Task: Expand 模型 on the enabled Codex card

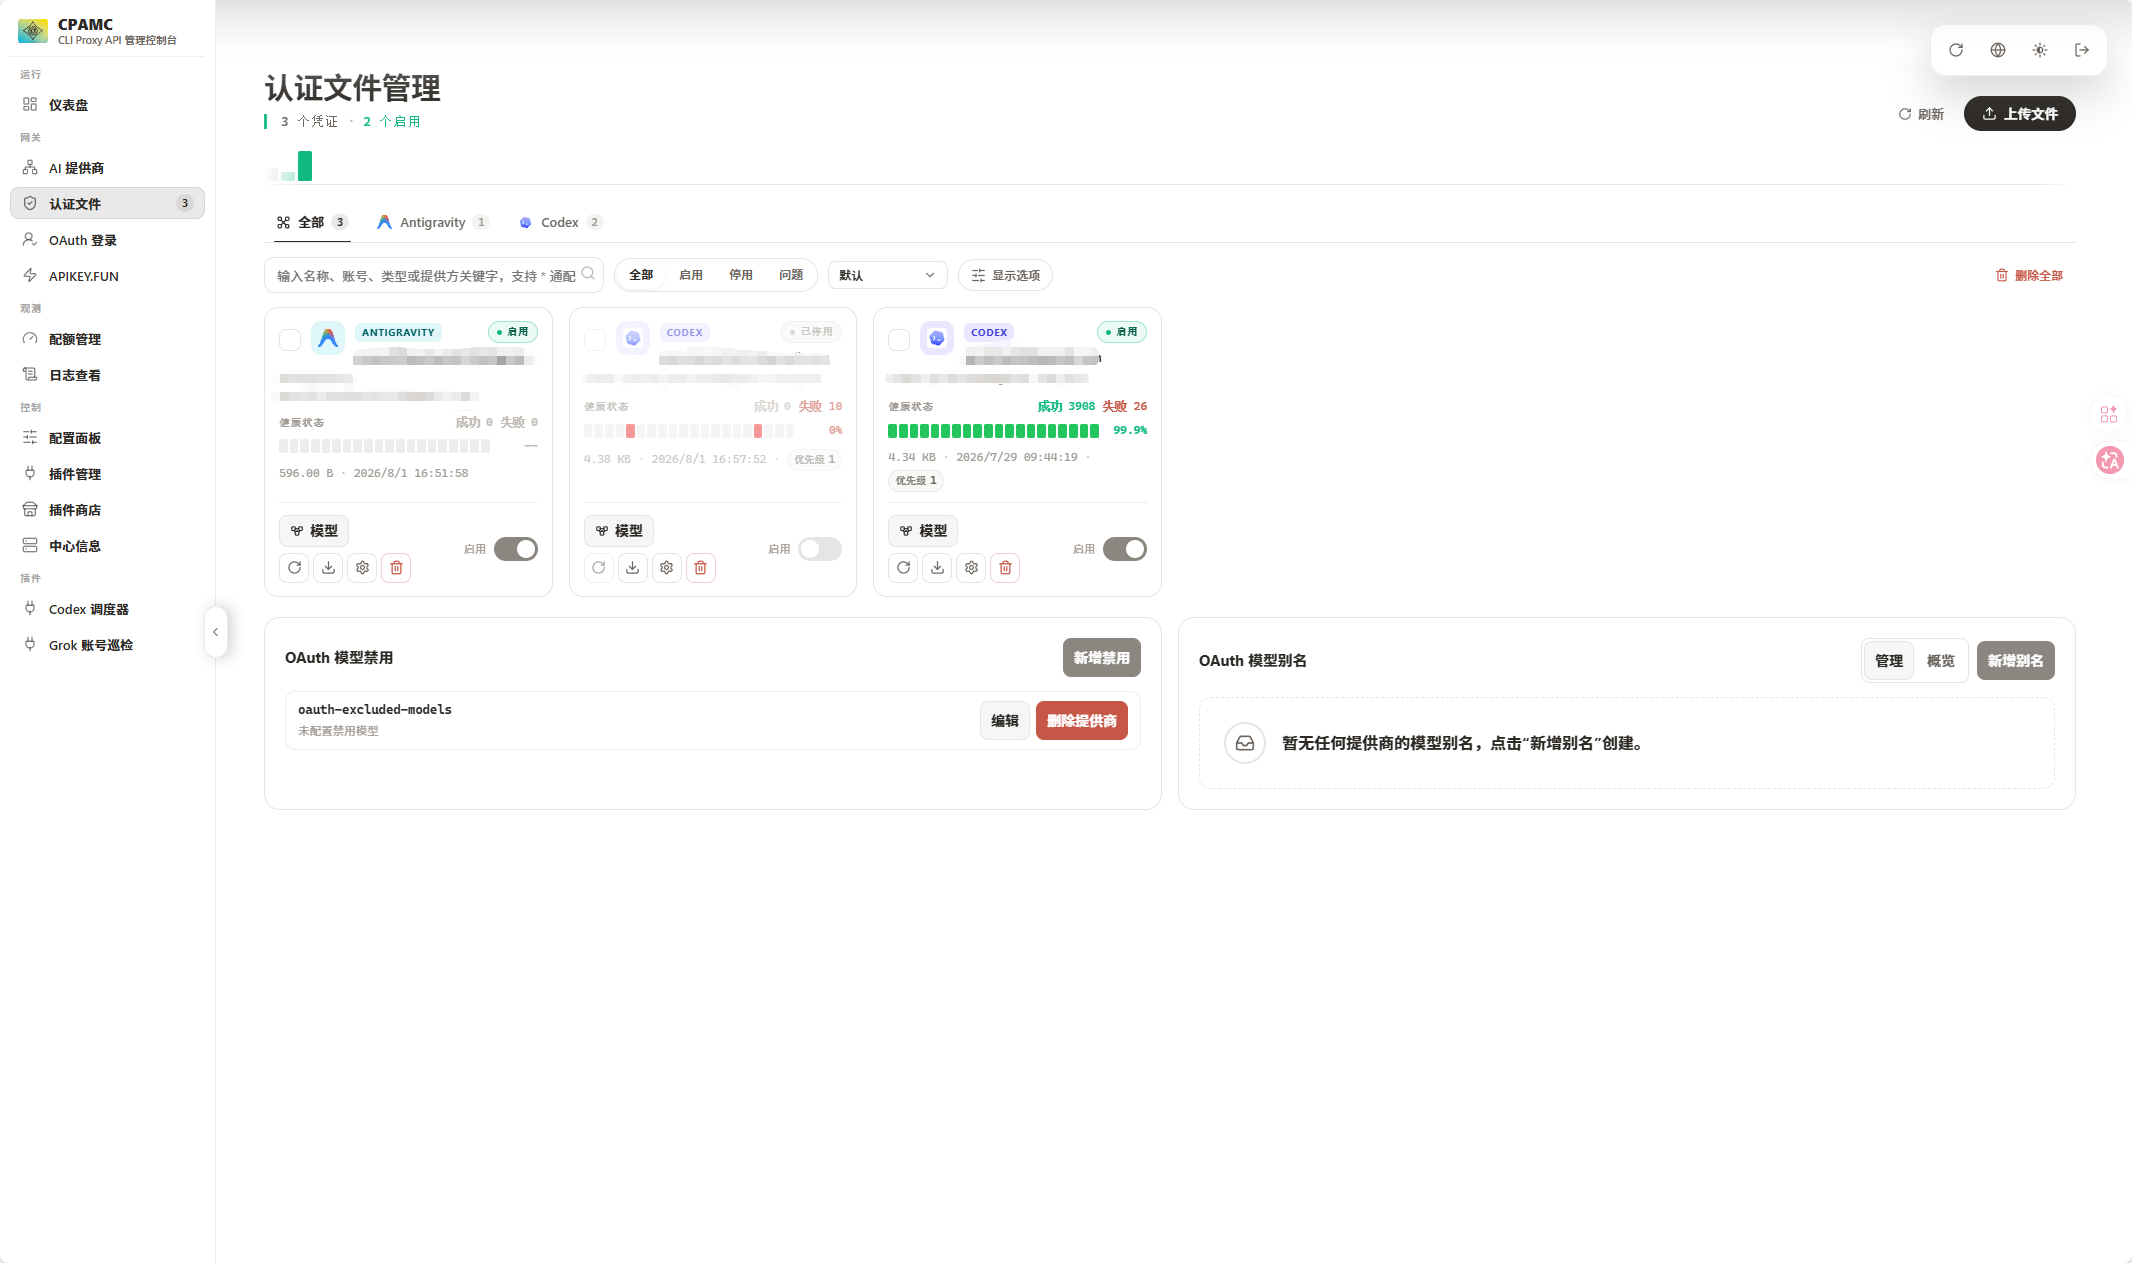Action: tap(923, 531)
